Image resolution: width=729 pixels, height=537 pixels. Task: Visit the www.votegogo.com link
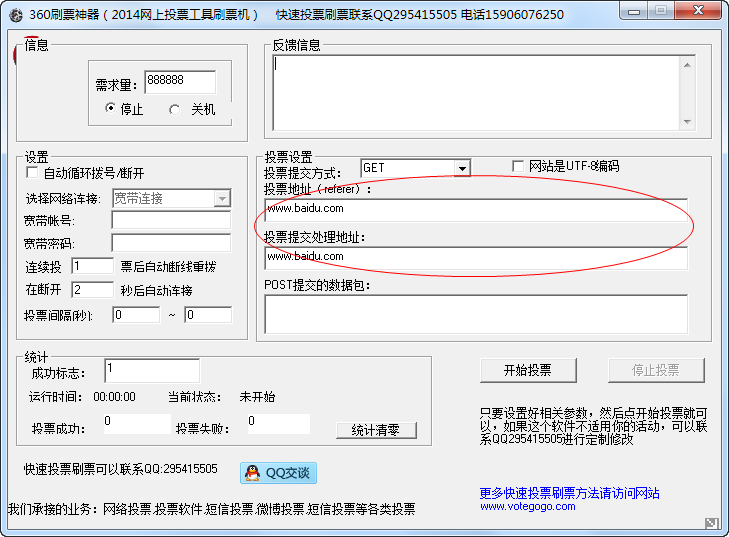point(528,507)
